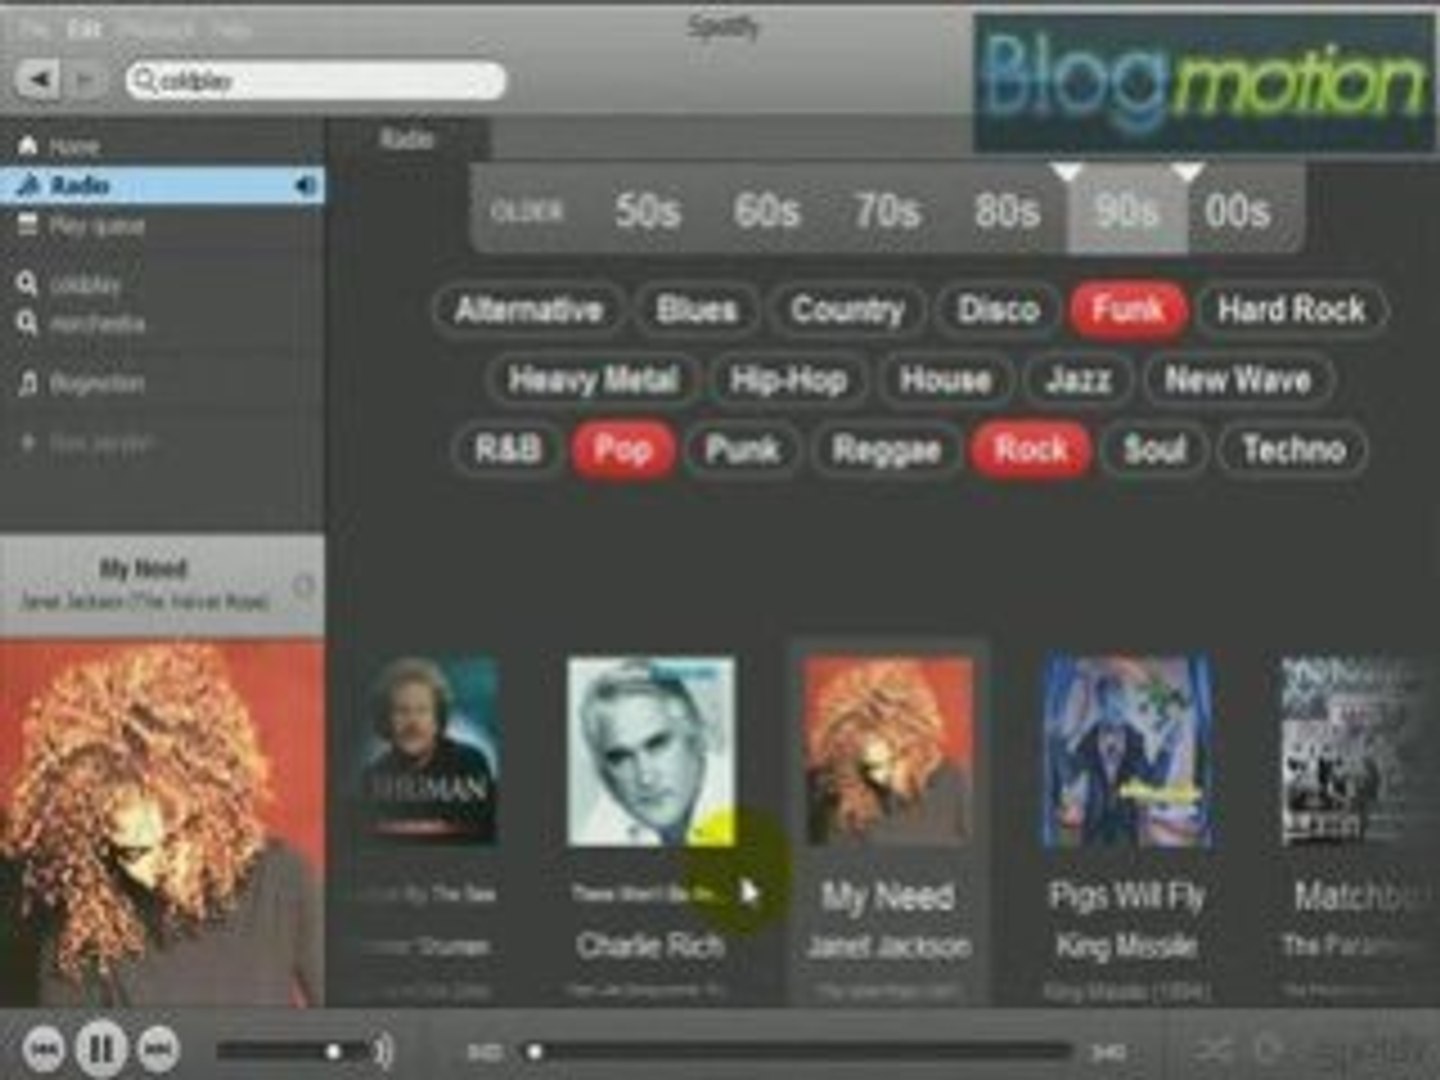Toggle shuffle playback
Image resolution: width=1440 pixels, height=1080 pixels.
pos(1214,1050)
